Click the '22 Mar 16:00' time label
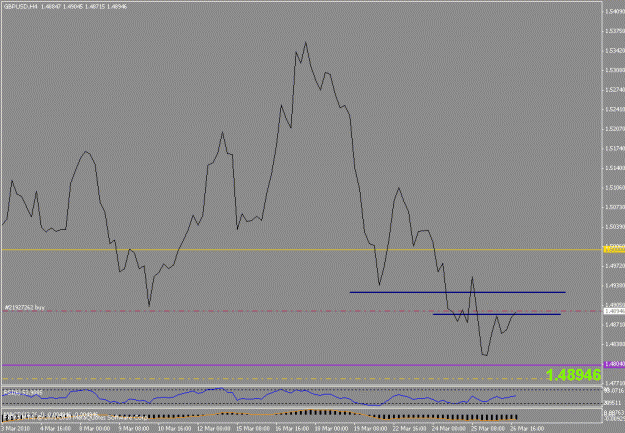The width and height of the screenshot is (625, 433). click(409, 429)
